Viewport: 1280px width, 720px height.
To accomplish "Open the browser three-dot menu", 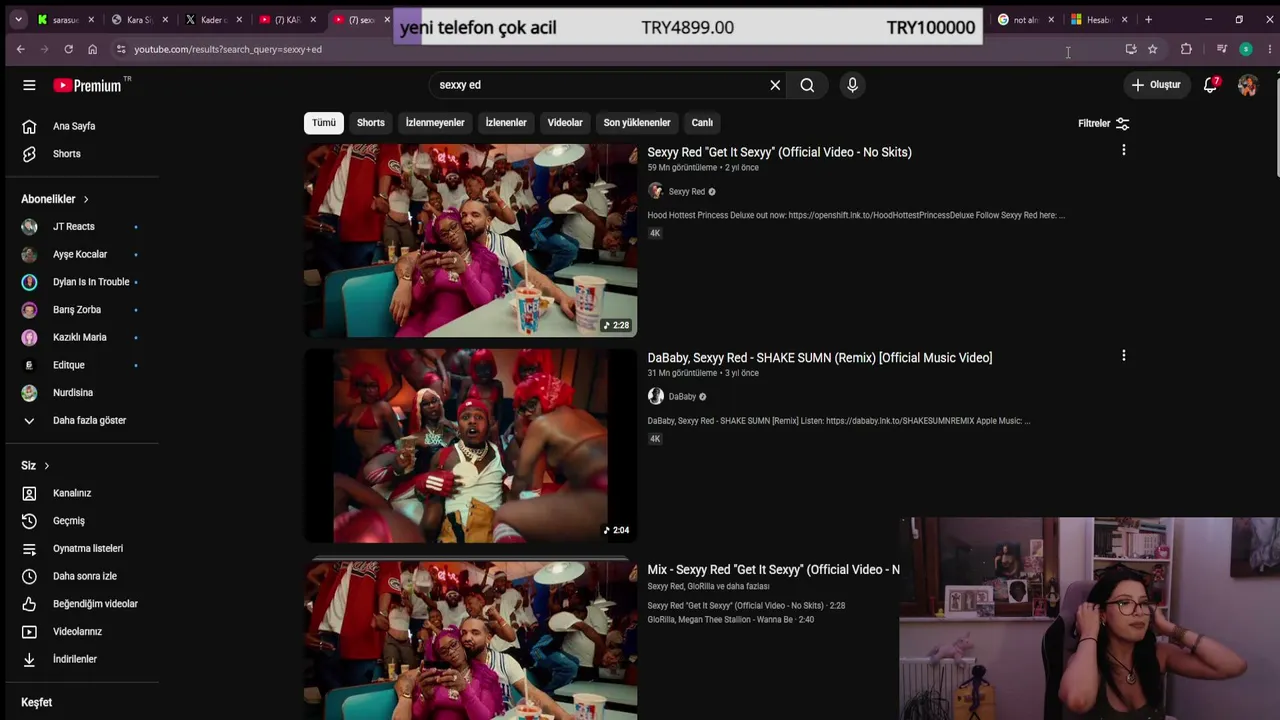I will point(1270,49).
